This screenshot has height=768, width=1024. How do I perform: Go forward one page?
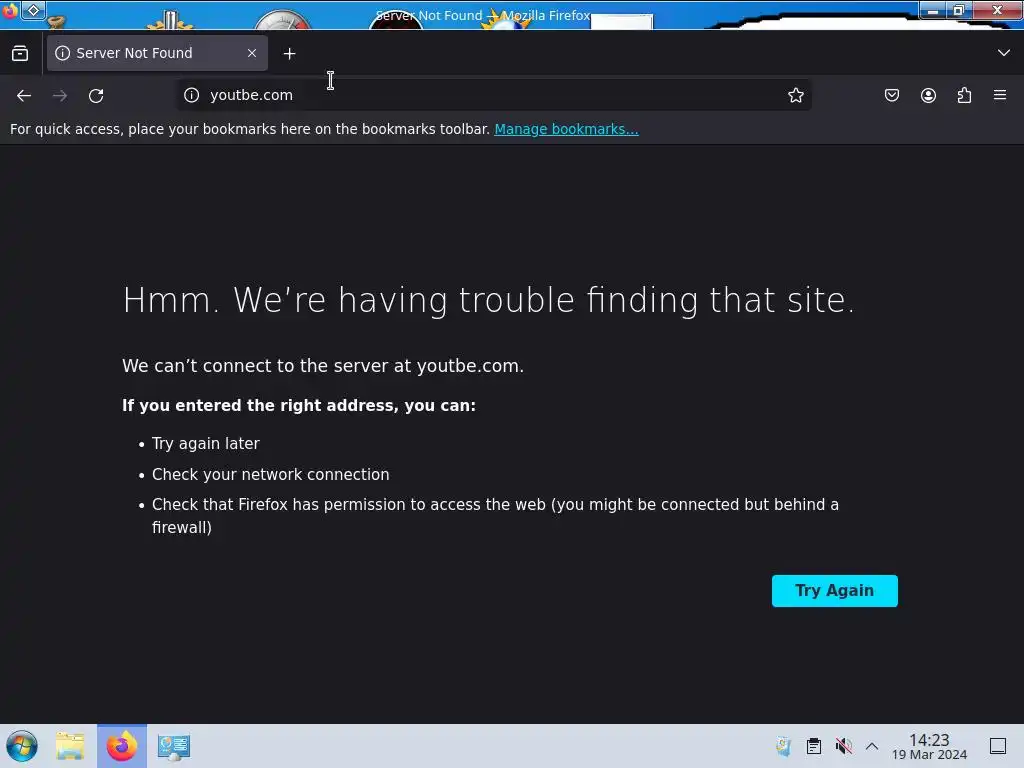(x=60, y=95)
